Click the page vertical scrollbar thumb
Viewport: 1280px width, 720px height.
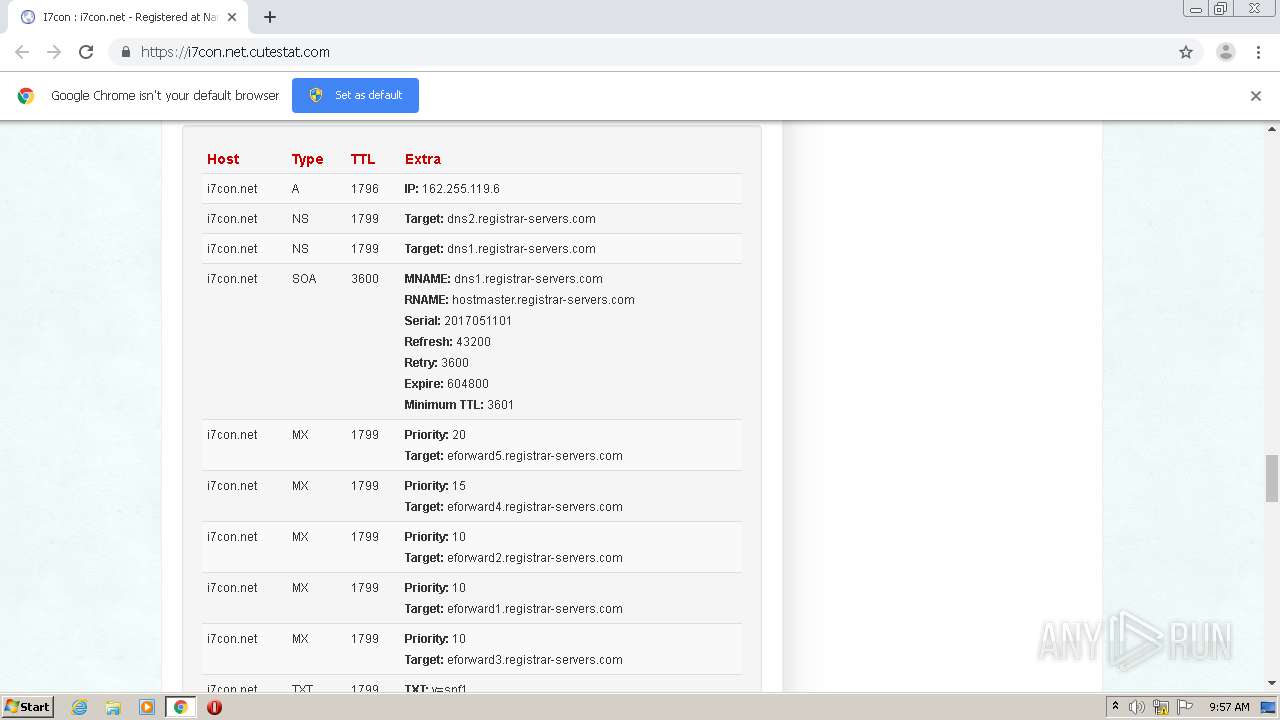click(x=1272, y=478)
